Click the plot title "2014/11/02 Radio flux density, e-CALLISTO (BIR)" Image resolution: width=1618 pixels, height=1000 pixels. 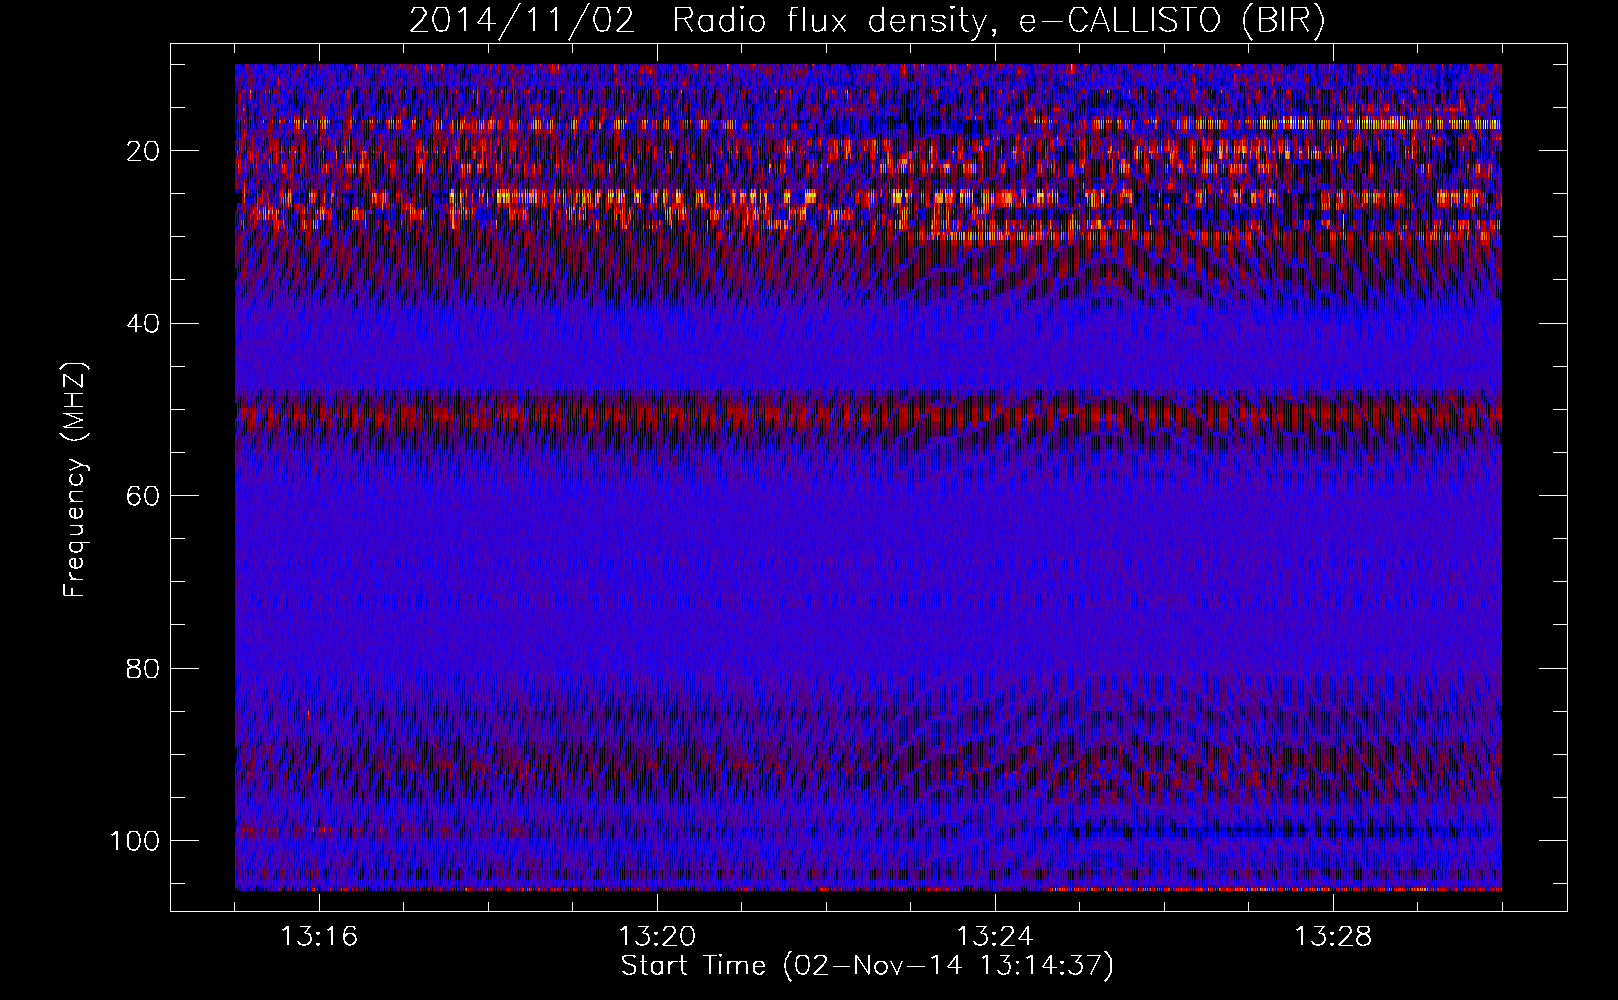point(867,21)
